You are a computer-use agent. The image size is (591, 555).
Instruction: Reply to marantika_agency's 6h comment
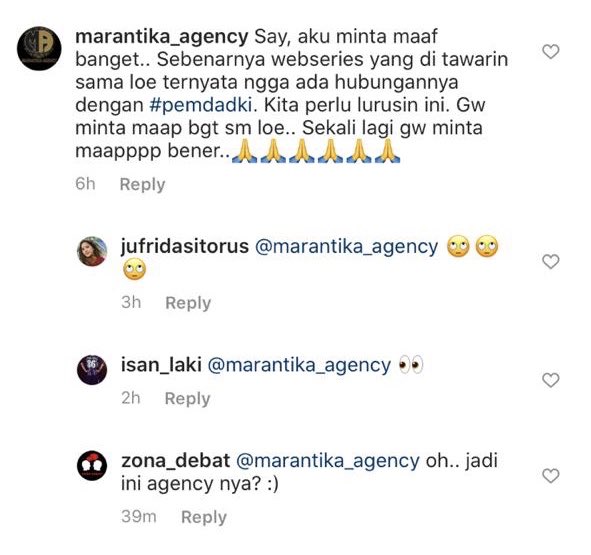142,184
